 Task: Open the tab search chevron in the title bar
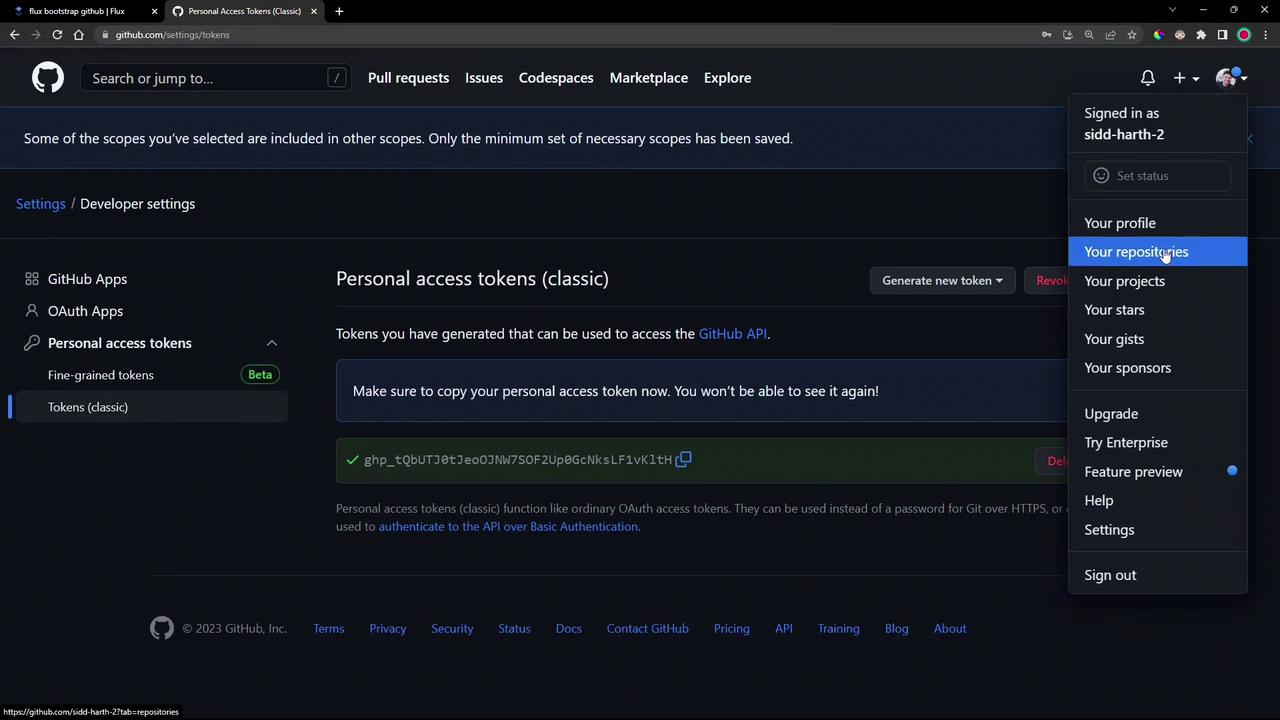[x=1173, y=10]
